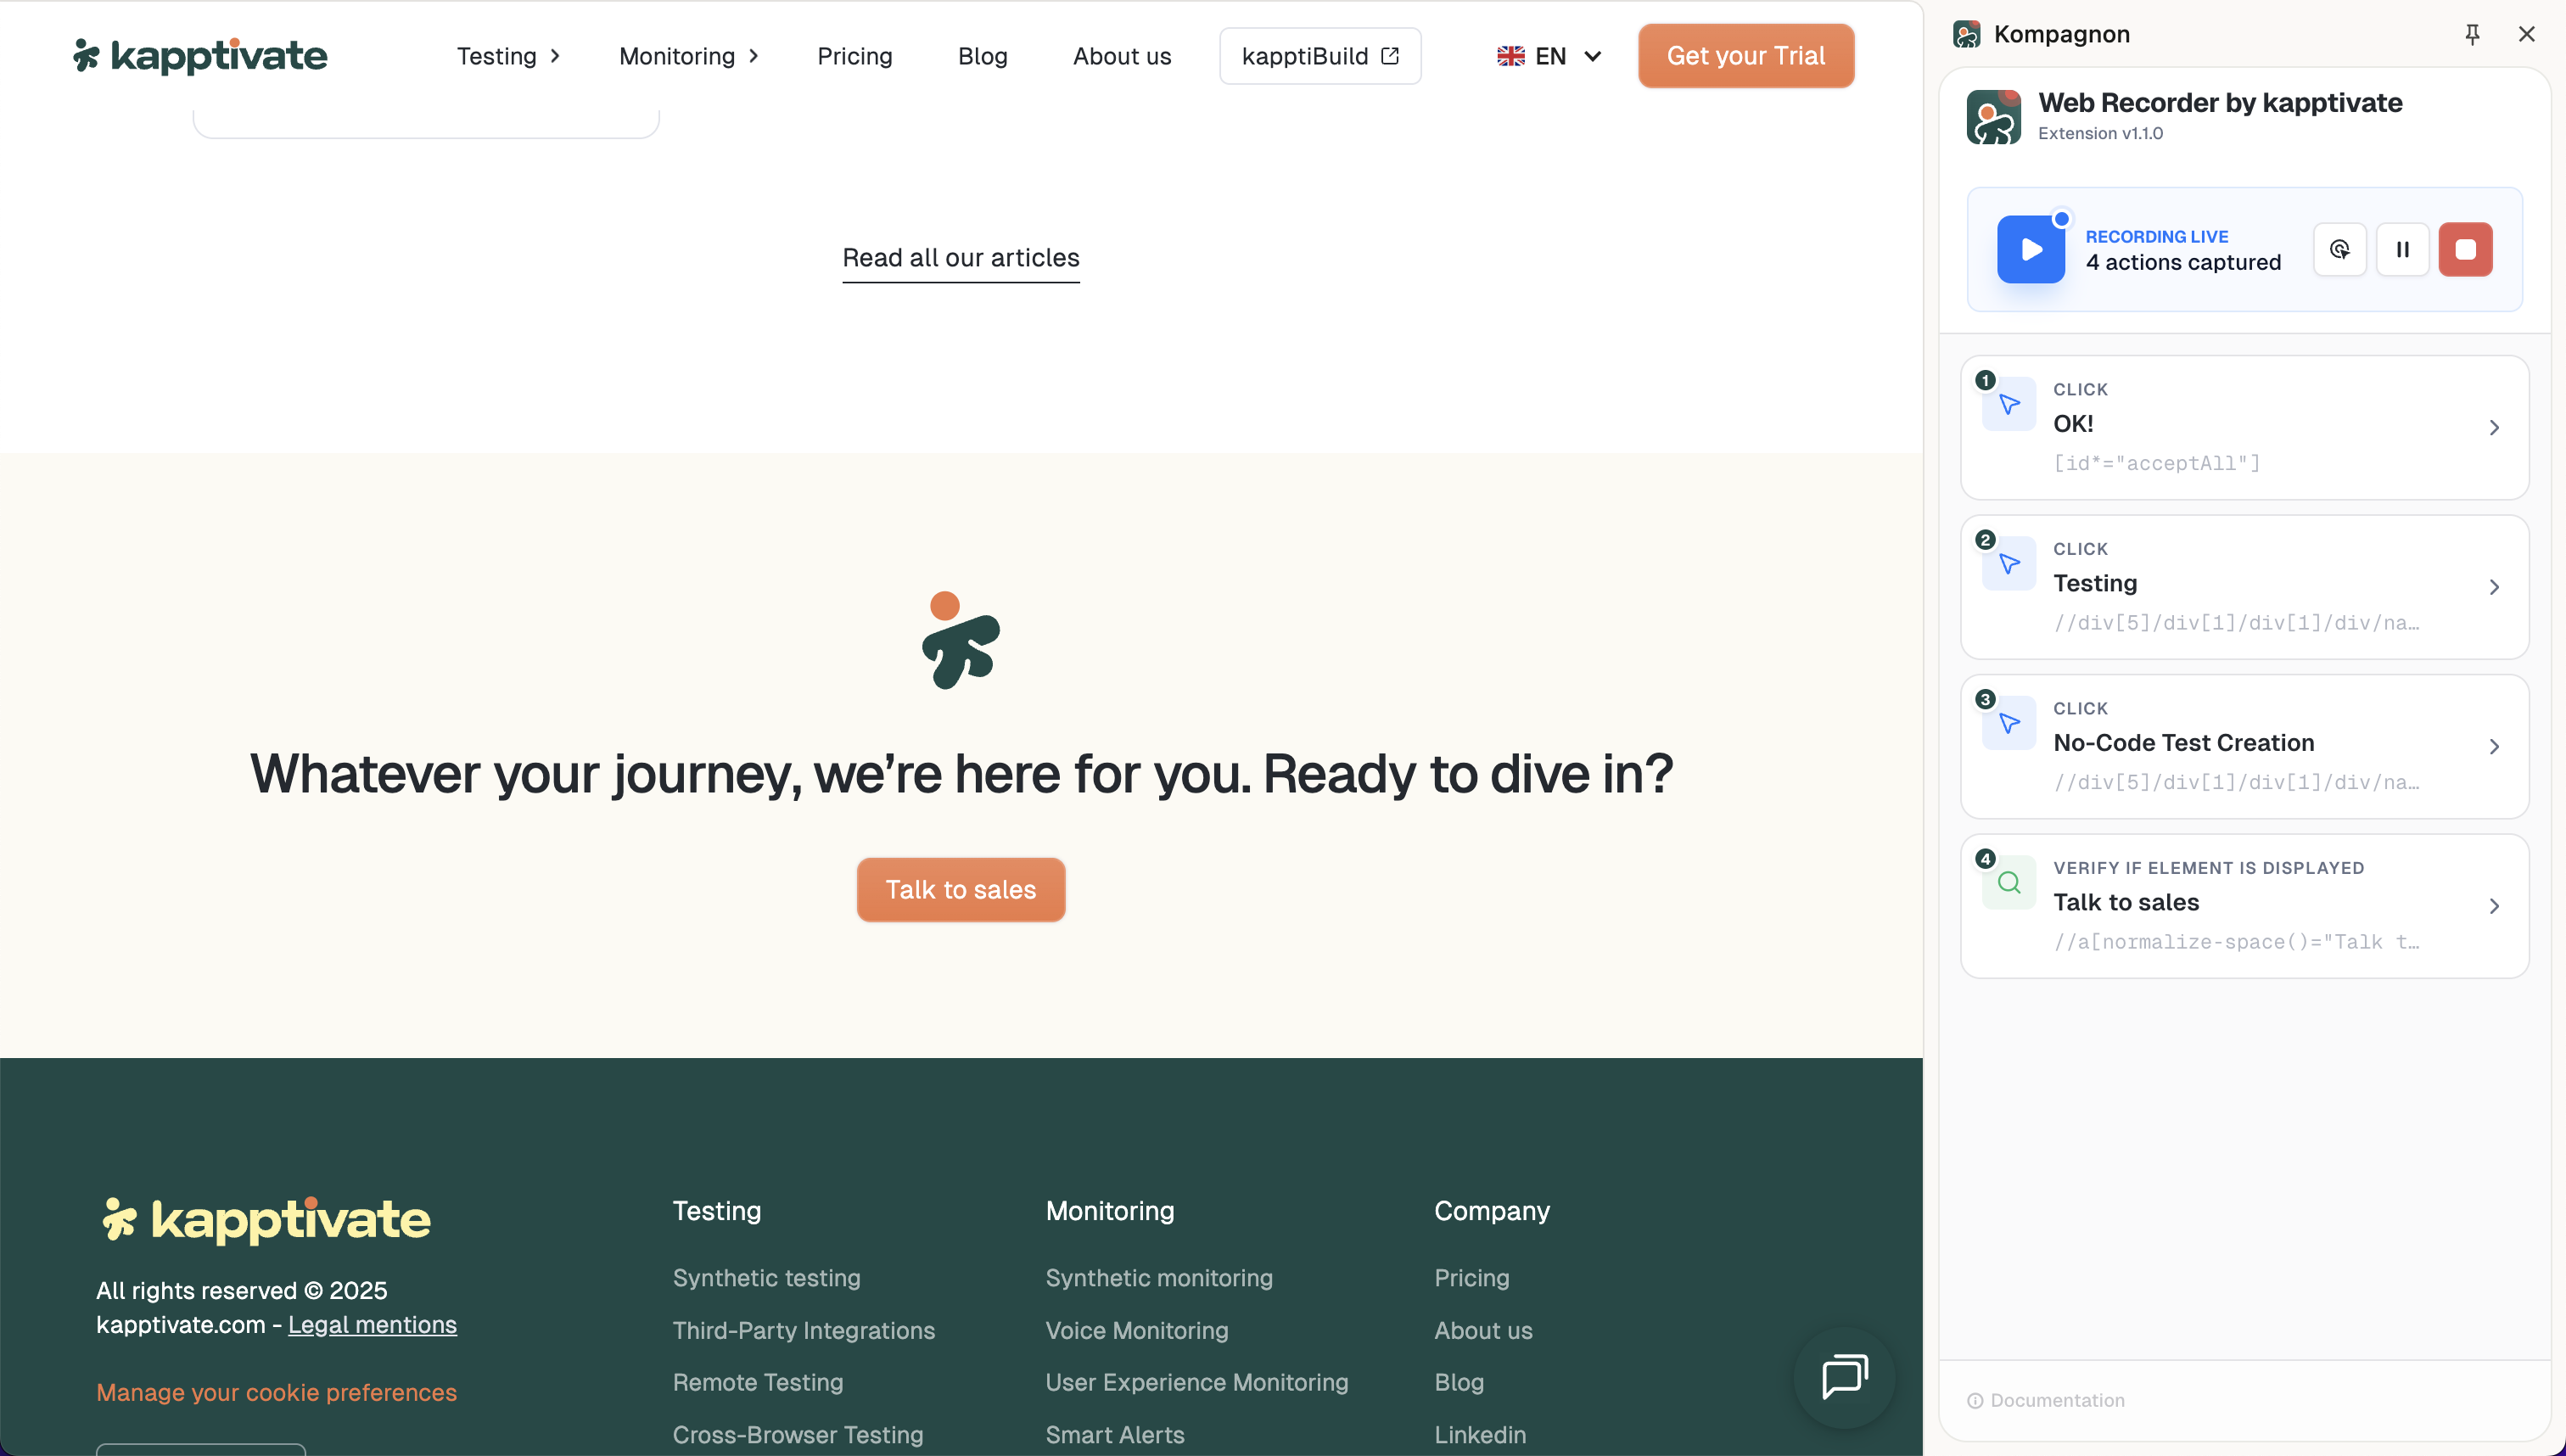Expand the Talk to sales verification step
The height and width of the screenshot is (1456, 2566).
2494,906
